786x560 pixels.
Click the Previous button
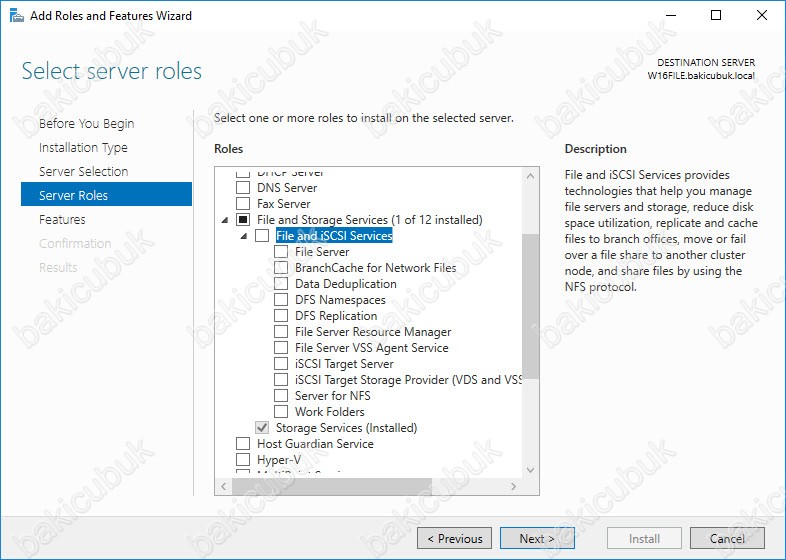454,538
